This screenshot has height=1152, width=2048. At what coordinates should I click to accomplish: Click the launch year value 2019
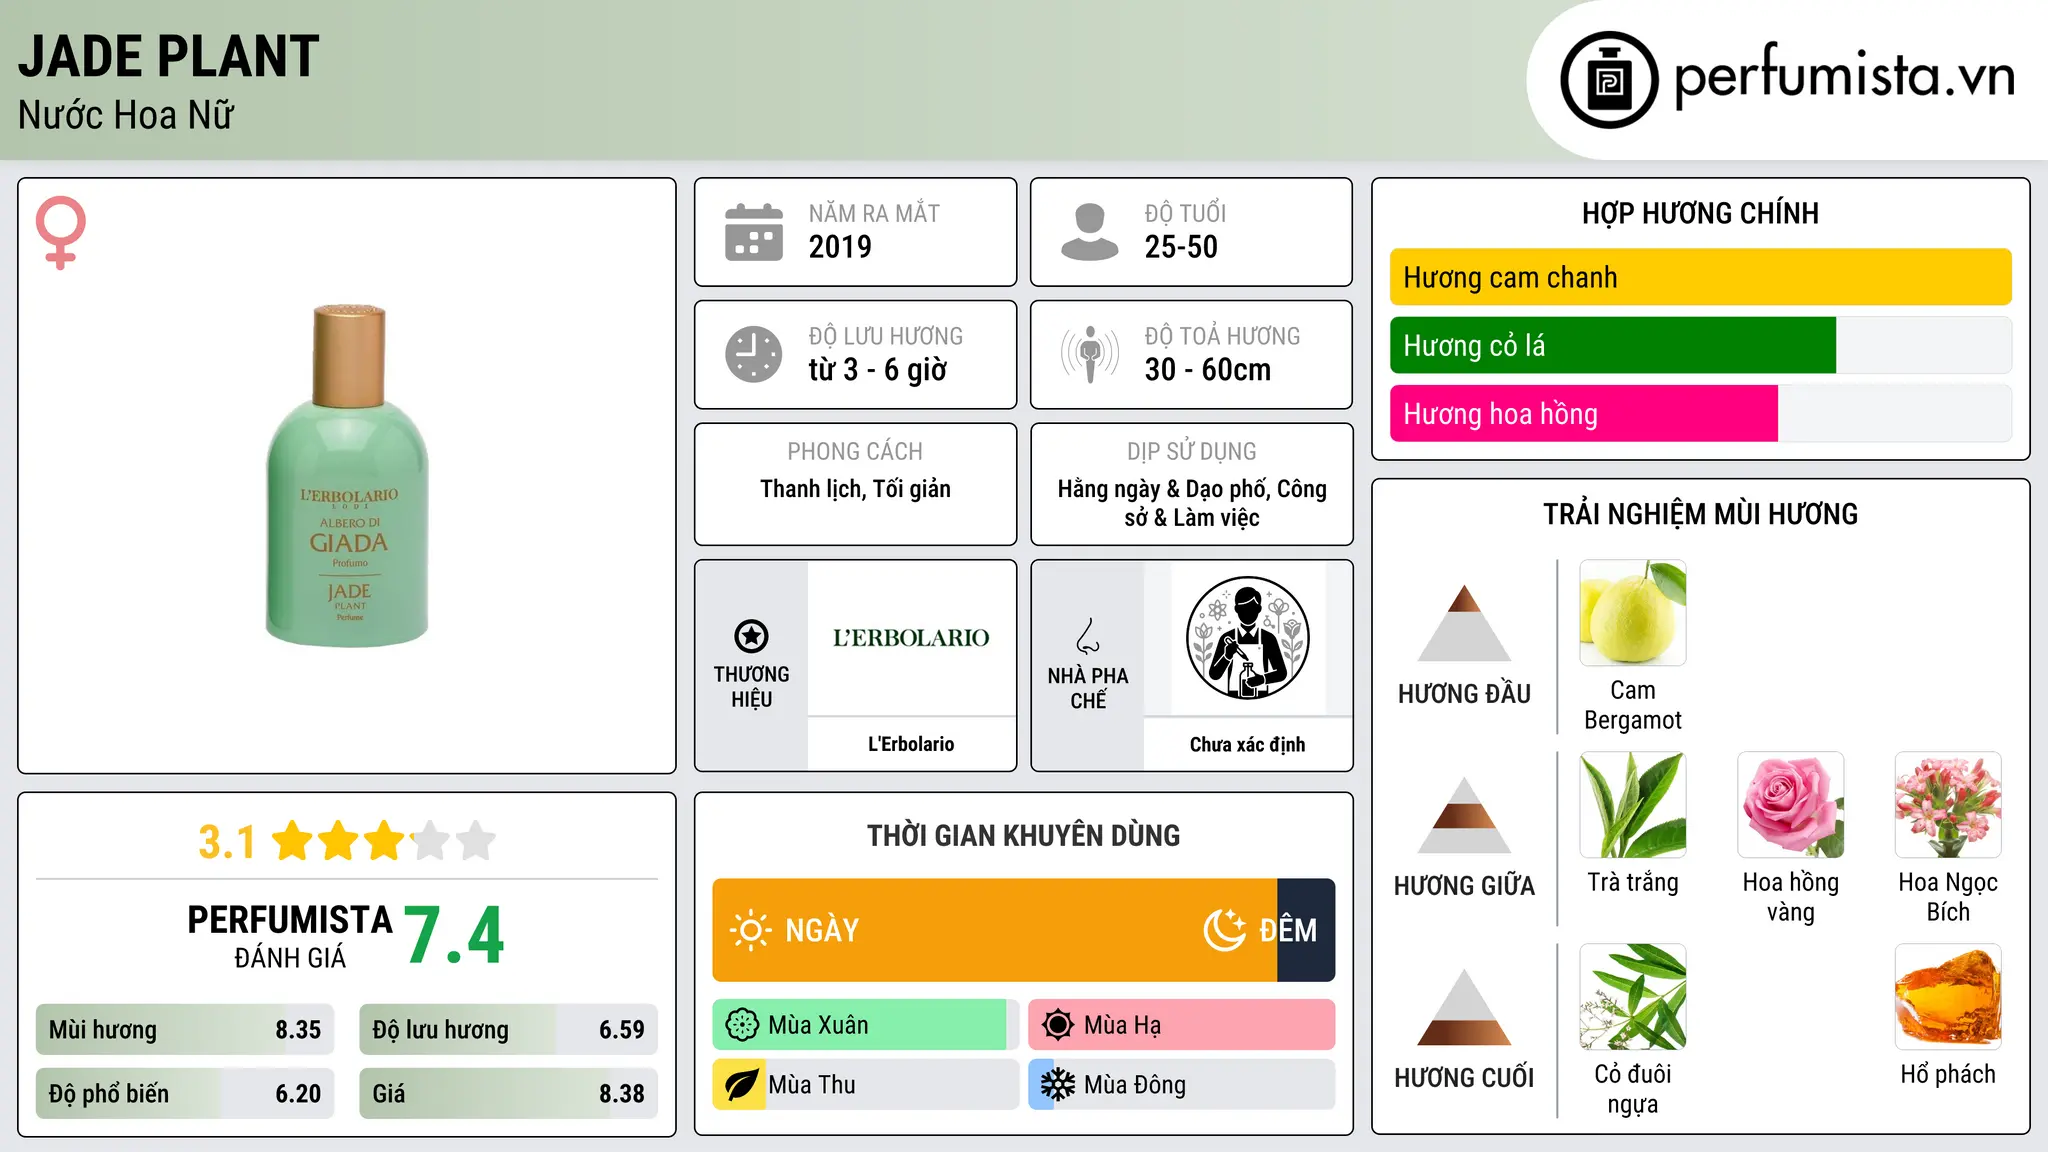coord(840,247)
